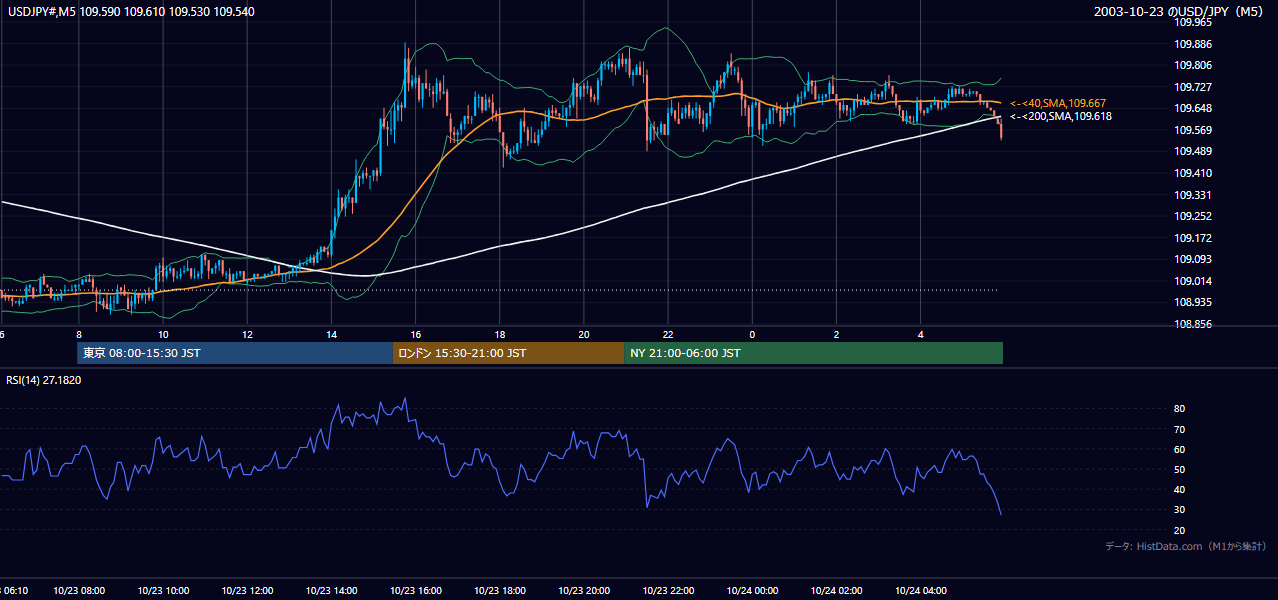Click price axis value 109.489
The width and height of the screenshot is (1278, 600).
[x=1193, y=151]
